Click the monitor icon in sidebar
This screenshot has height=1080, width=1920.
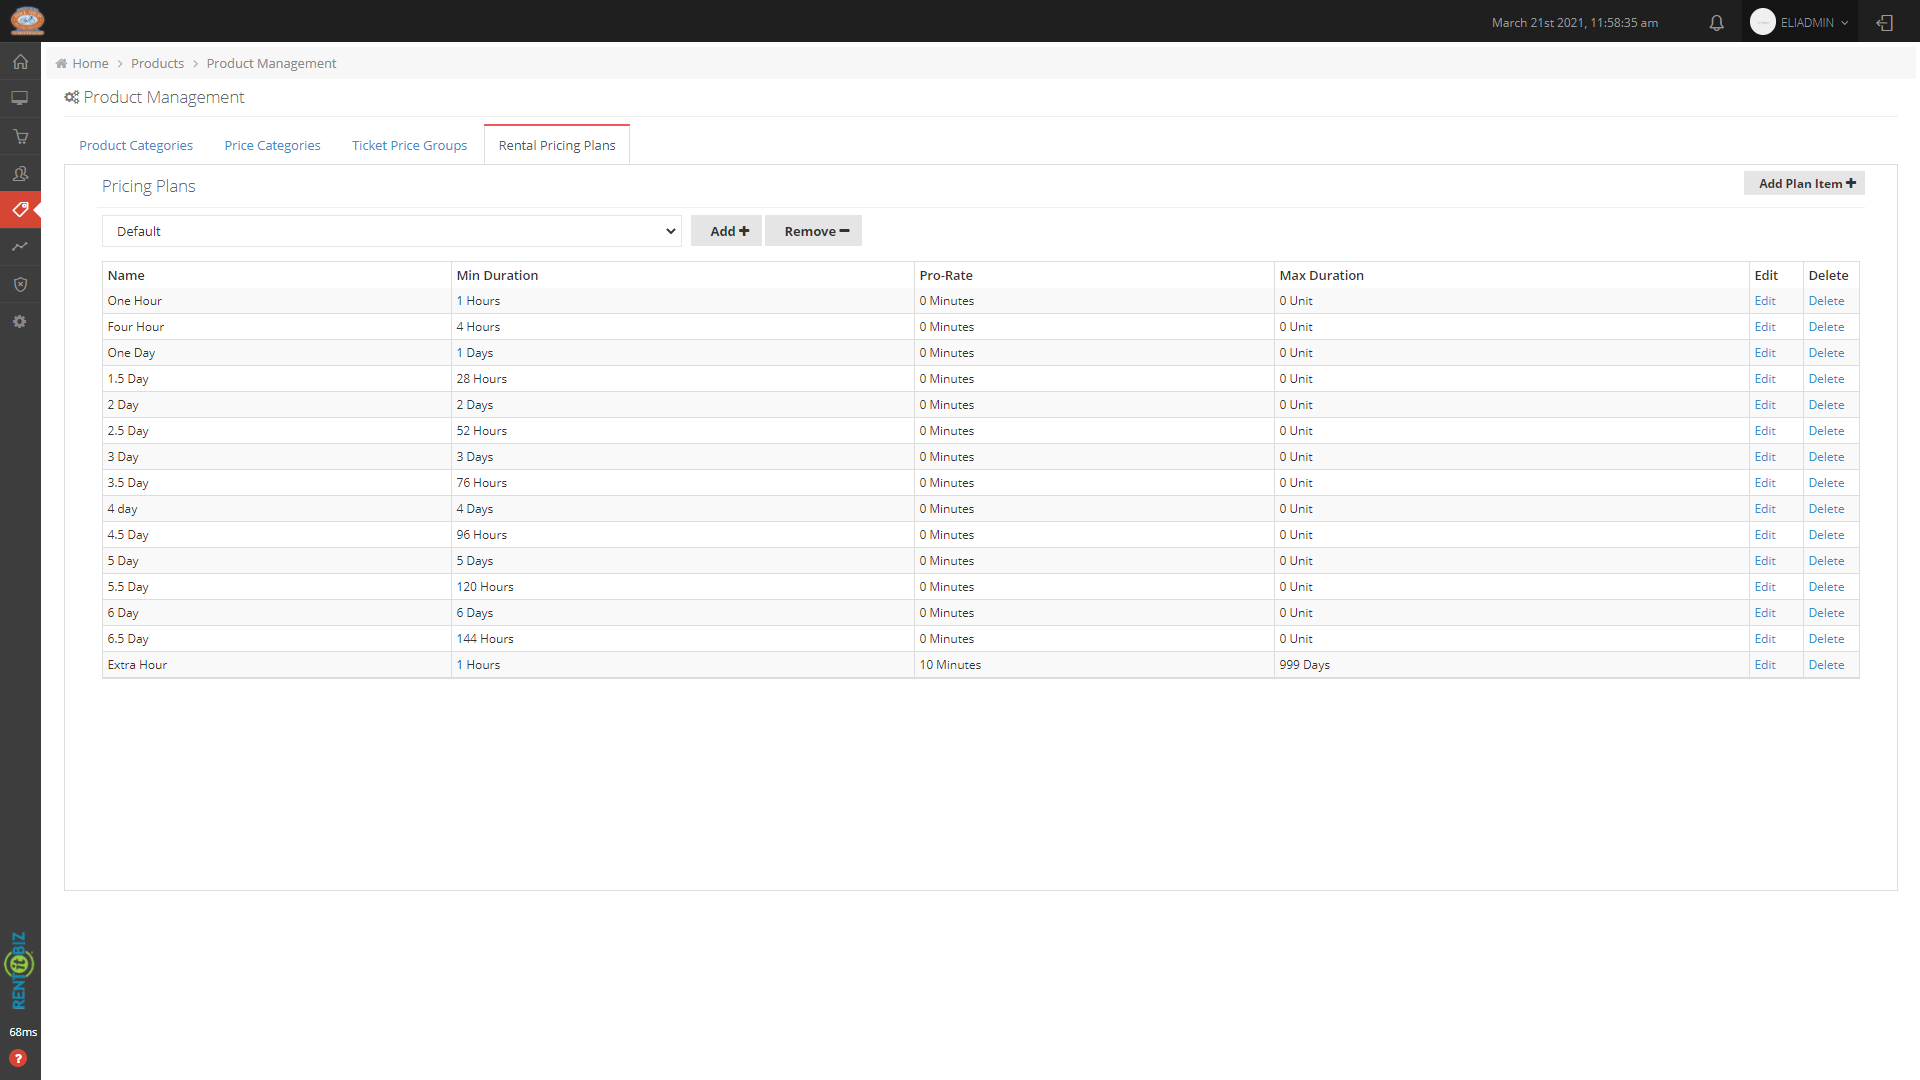pyautogui.click(x=20, y=98)
